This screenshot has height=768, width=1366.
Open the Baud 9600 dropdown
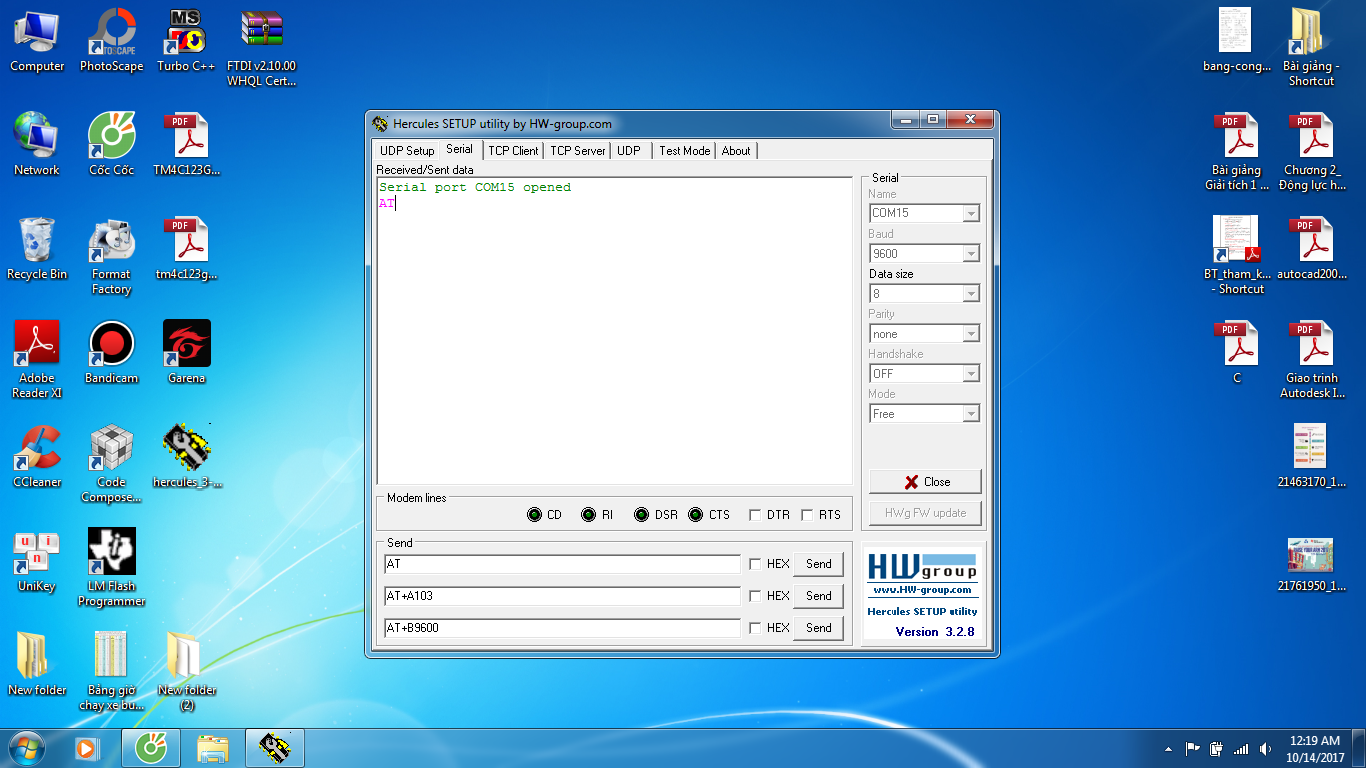coord(970,254)
